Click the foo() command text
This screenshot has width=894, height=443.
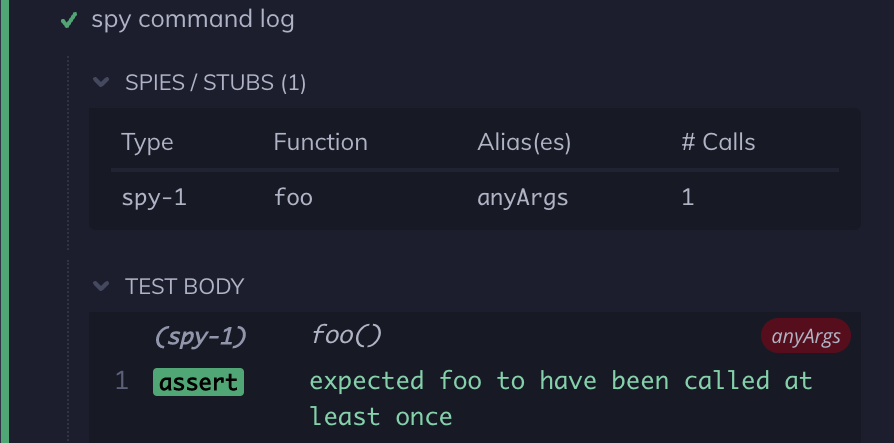point(346,336)
